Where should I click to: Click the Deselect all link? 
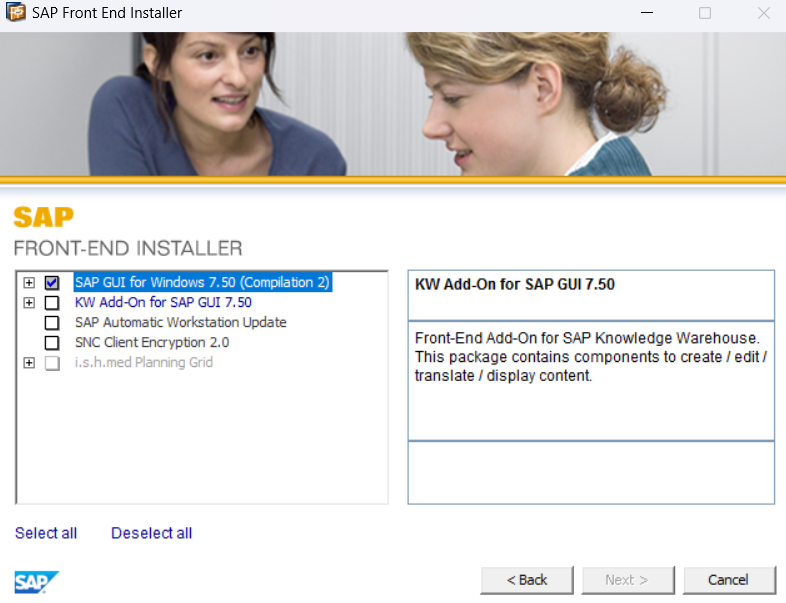pyautogui.click(x=151, y=533)
